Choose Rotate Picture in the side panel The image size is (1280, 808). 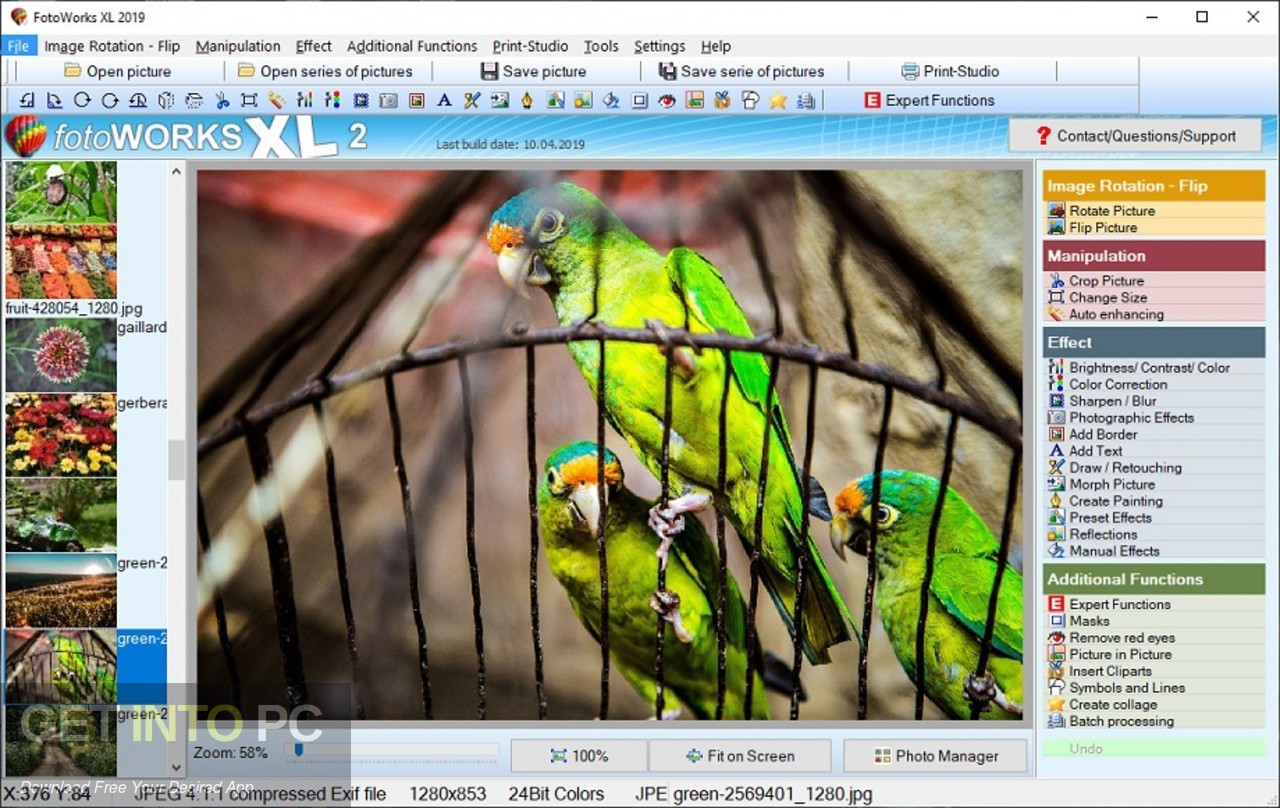1111,210
